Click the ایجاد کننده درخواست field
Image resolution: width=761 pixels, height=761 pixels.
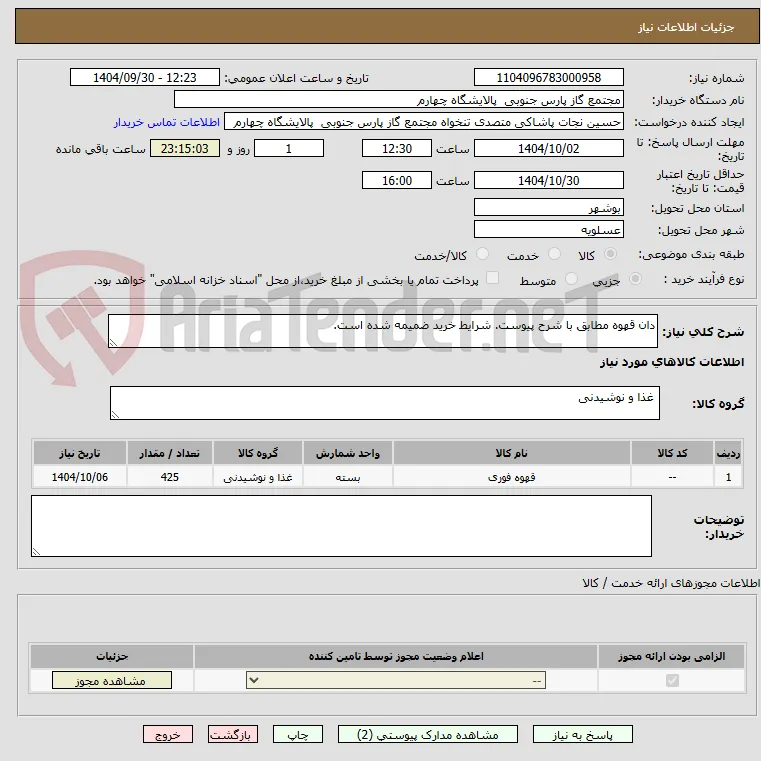pyautogui.click(x=424, y=122)
